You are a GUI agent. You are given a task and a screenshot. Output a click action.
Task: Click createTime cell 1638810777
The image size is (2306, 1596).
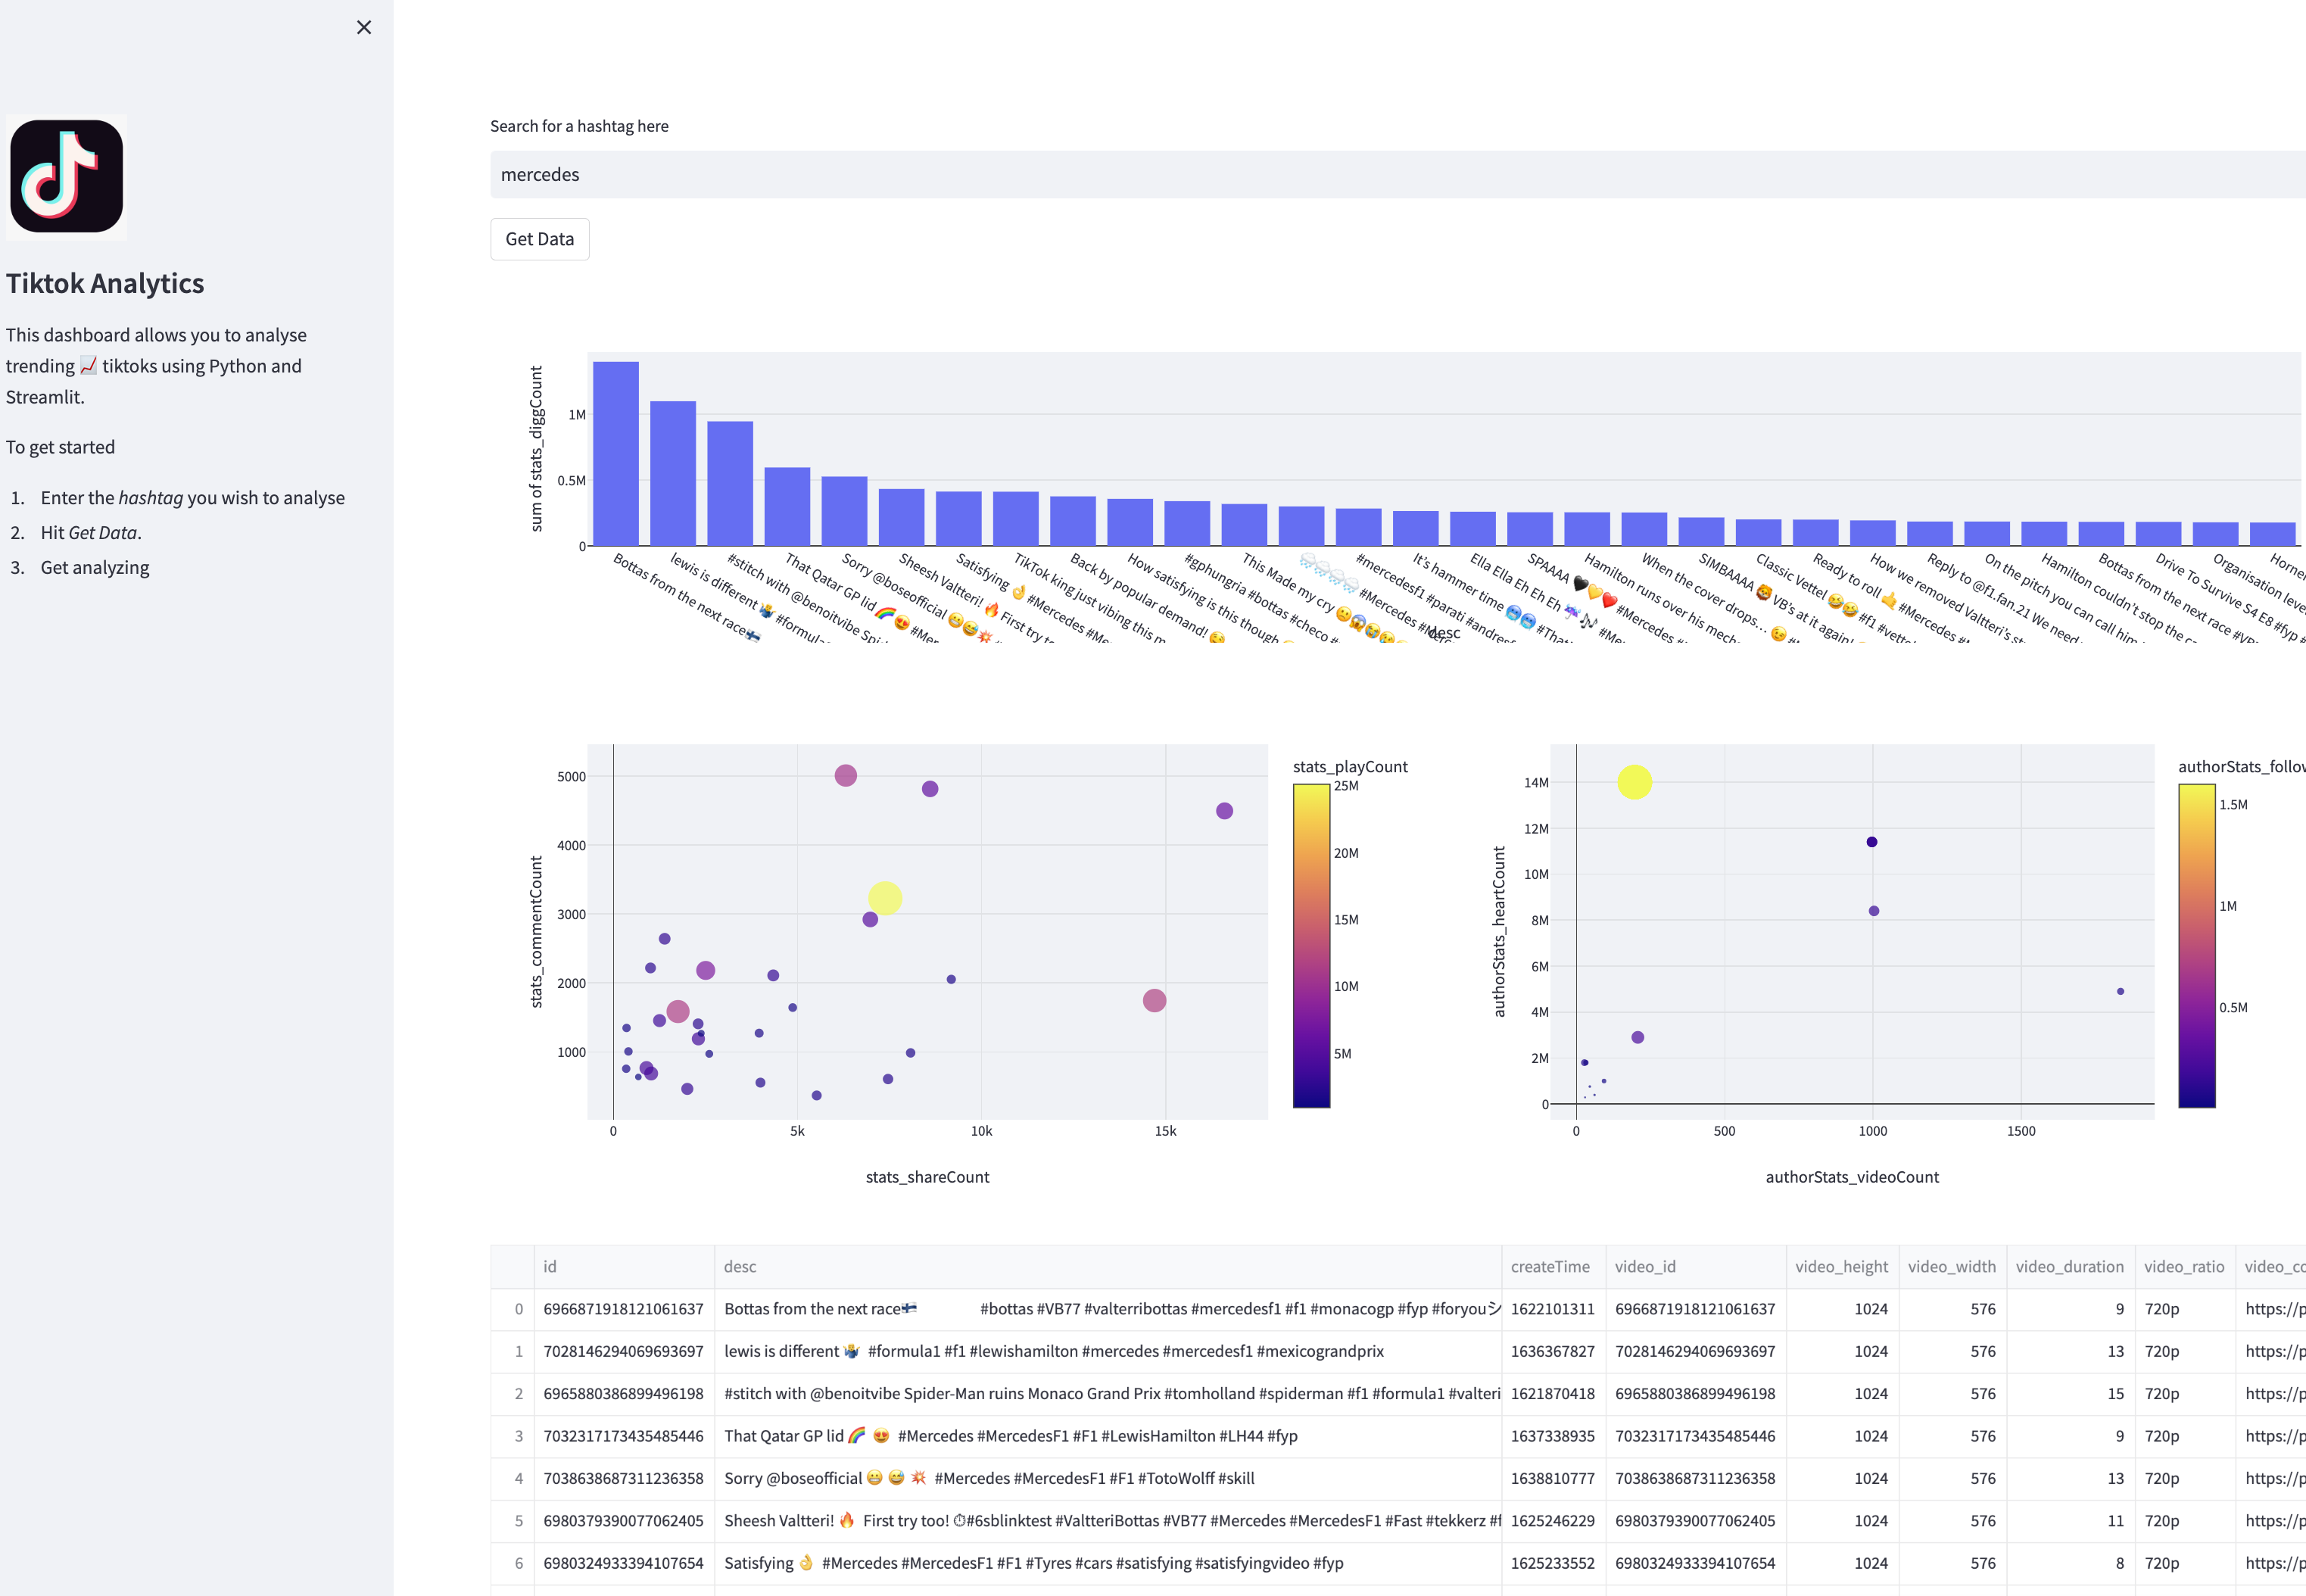pos(1553,1478)
